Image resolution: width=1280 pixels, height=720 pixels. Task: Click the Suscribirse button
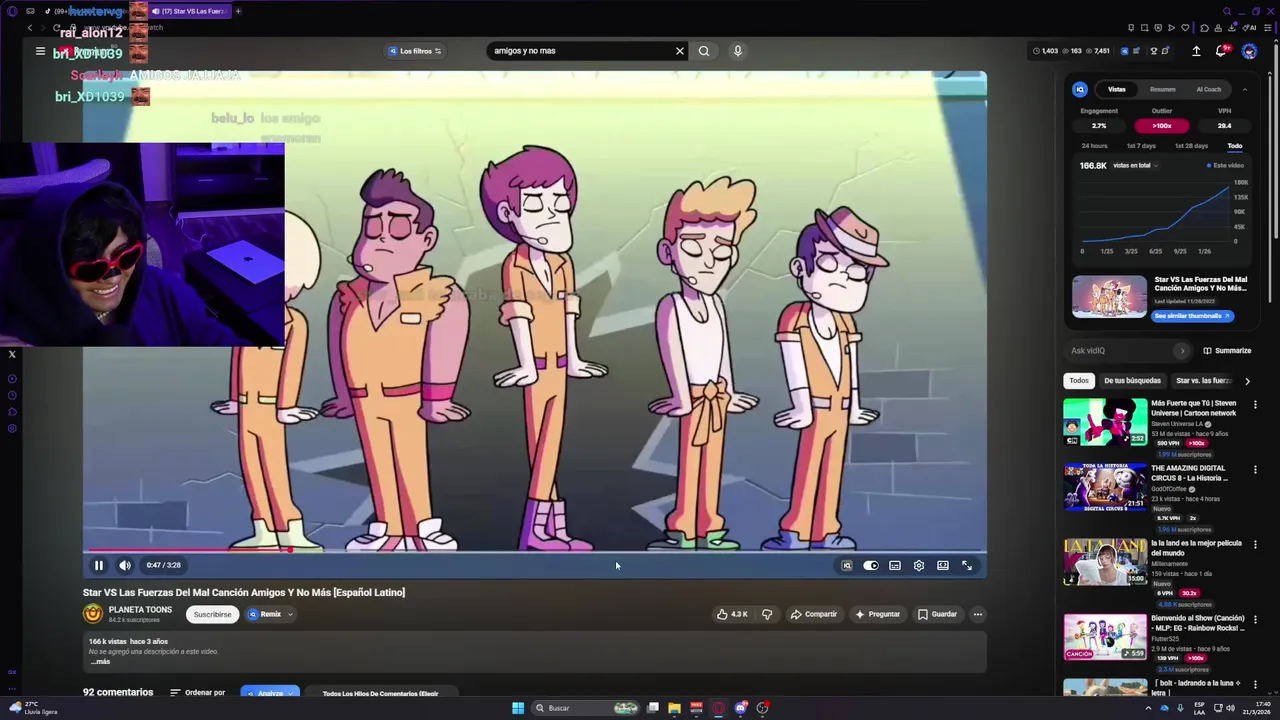pos(212,614)
